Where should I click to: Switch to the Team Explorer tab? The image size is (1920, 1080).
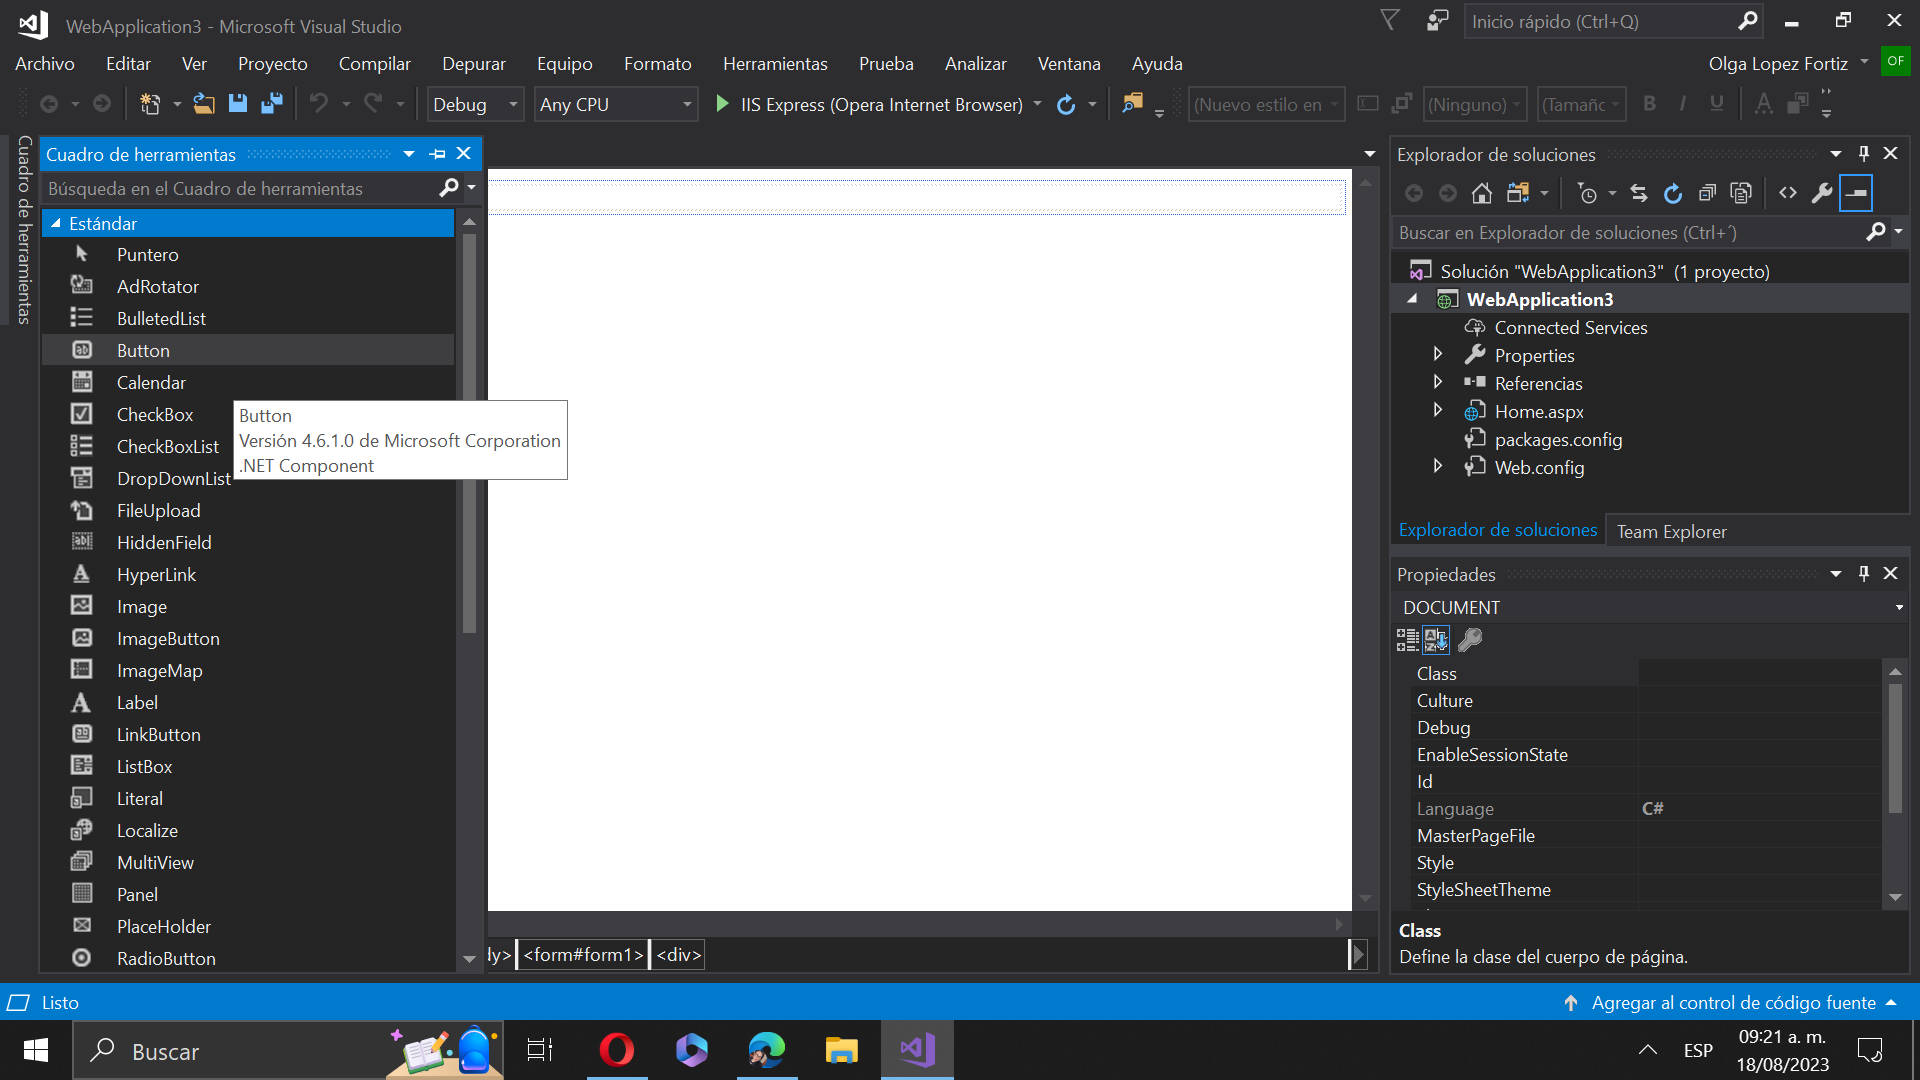click(1671, 531)
